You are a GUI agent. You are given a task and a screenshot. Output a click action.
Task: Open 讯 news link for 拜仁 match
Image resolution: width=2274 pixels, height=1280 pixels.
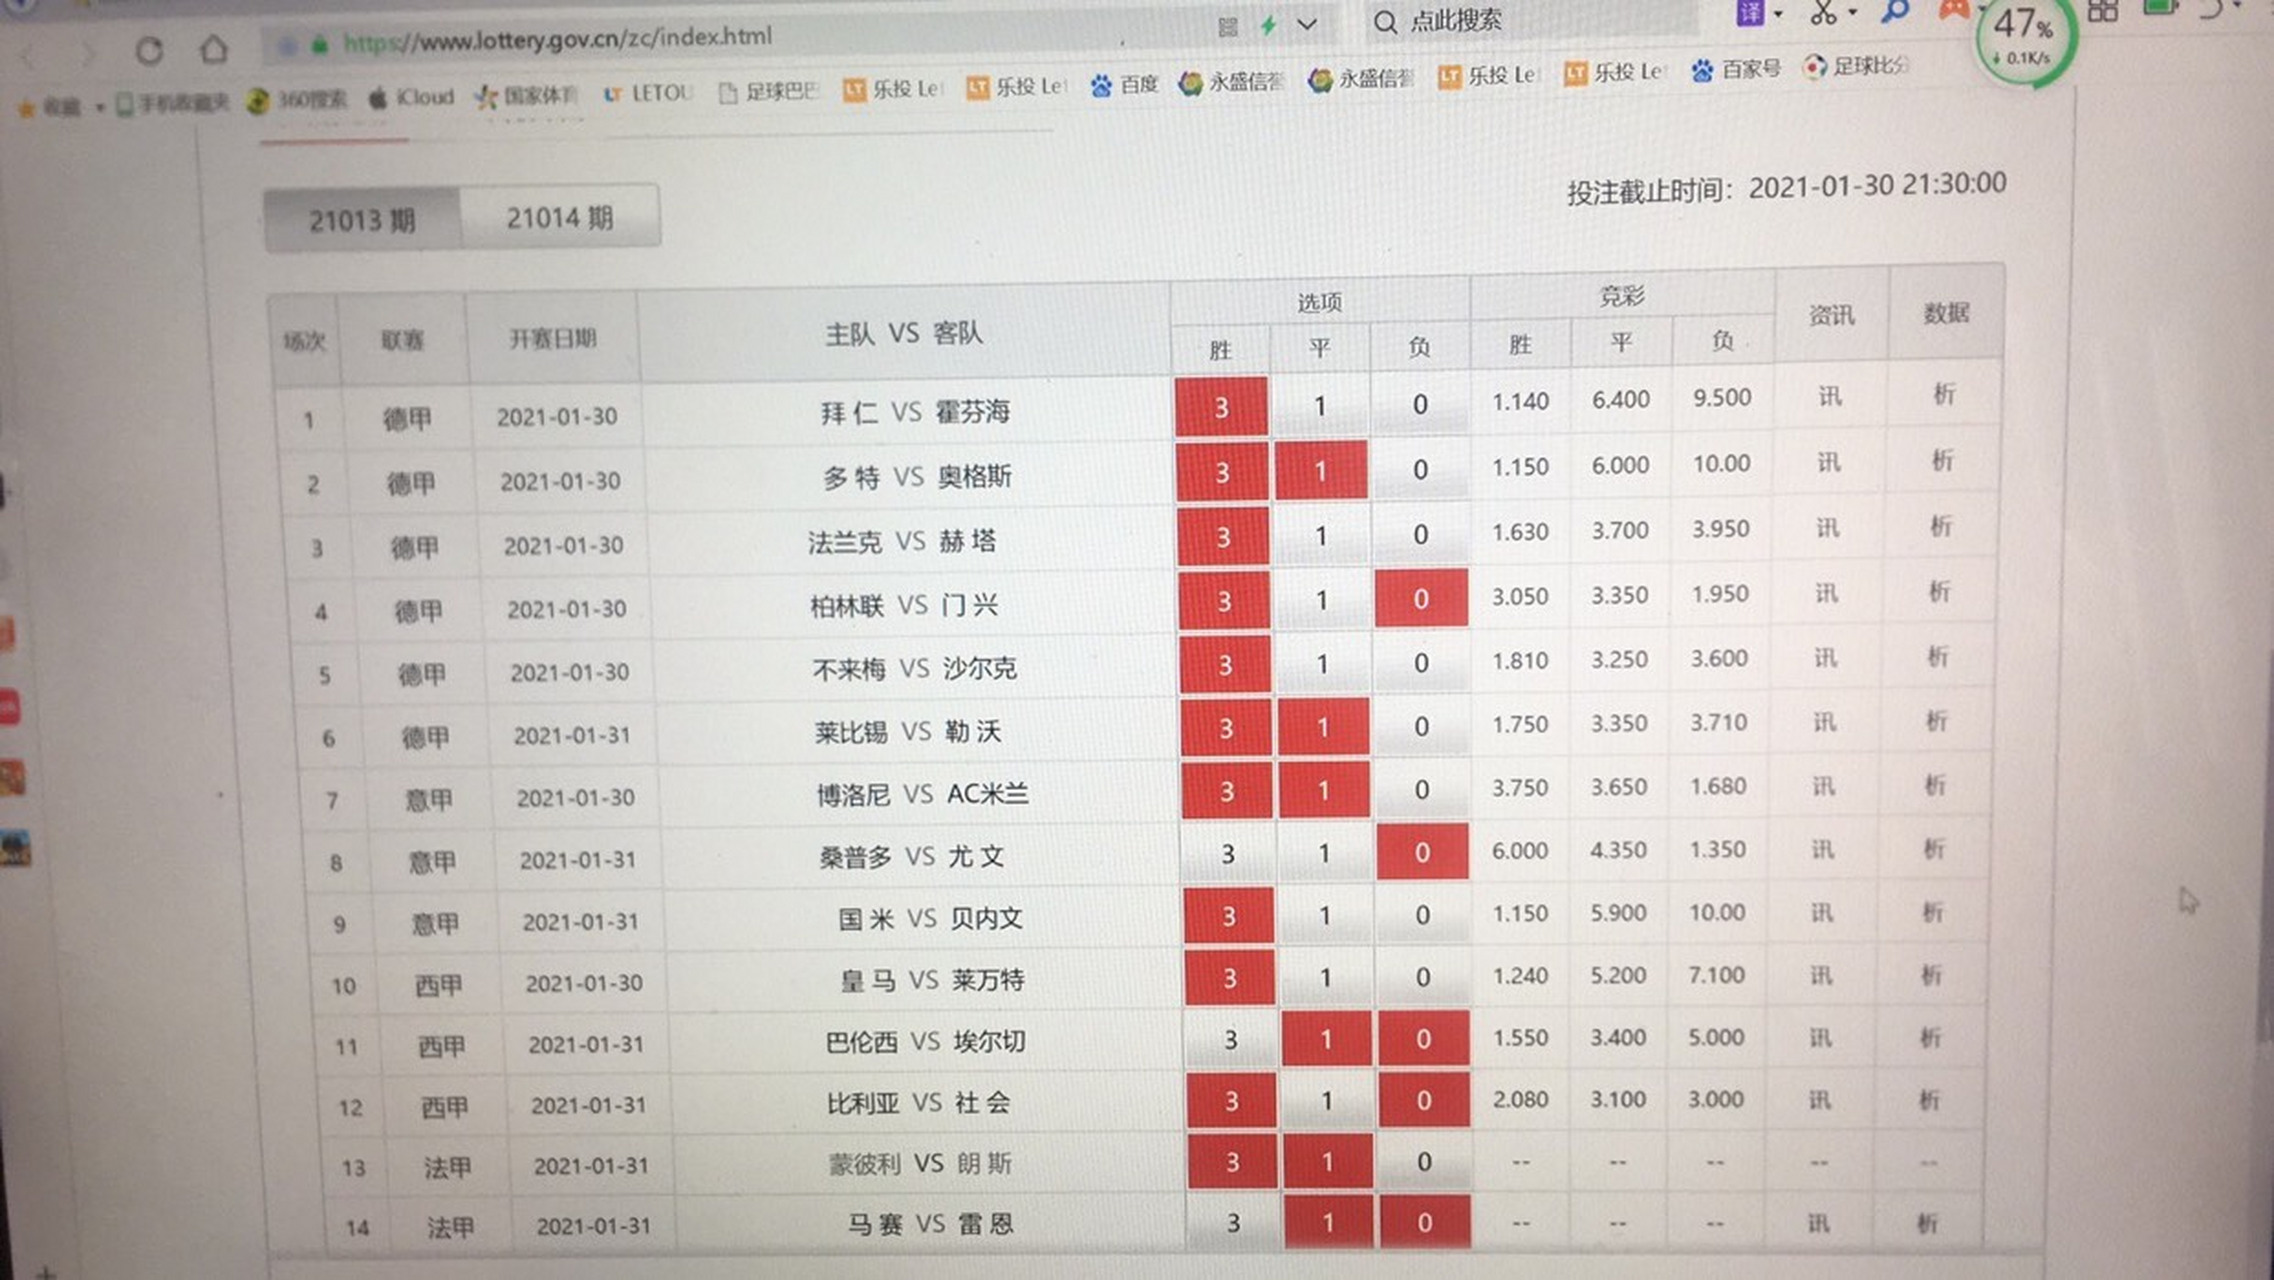[1830, 396]
